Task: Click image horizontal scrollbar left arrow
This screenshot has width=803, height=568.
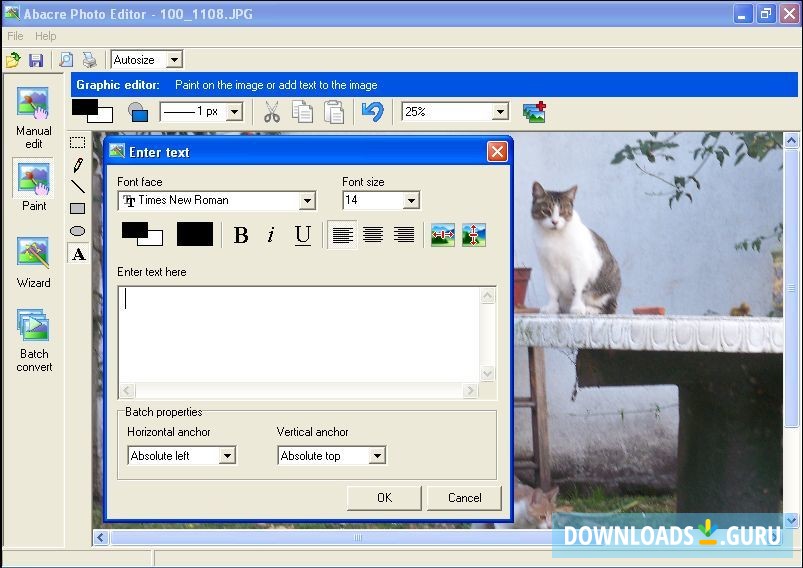Action: 101,537
